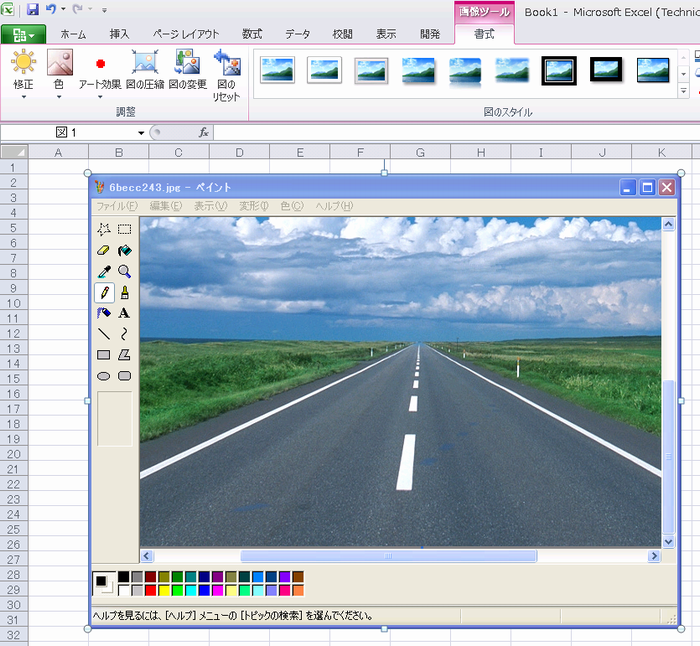The height and width of the screenshot is (646, 700).
Task: Move the picture styles gallery down one row
Action: pos(683,74)
